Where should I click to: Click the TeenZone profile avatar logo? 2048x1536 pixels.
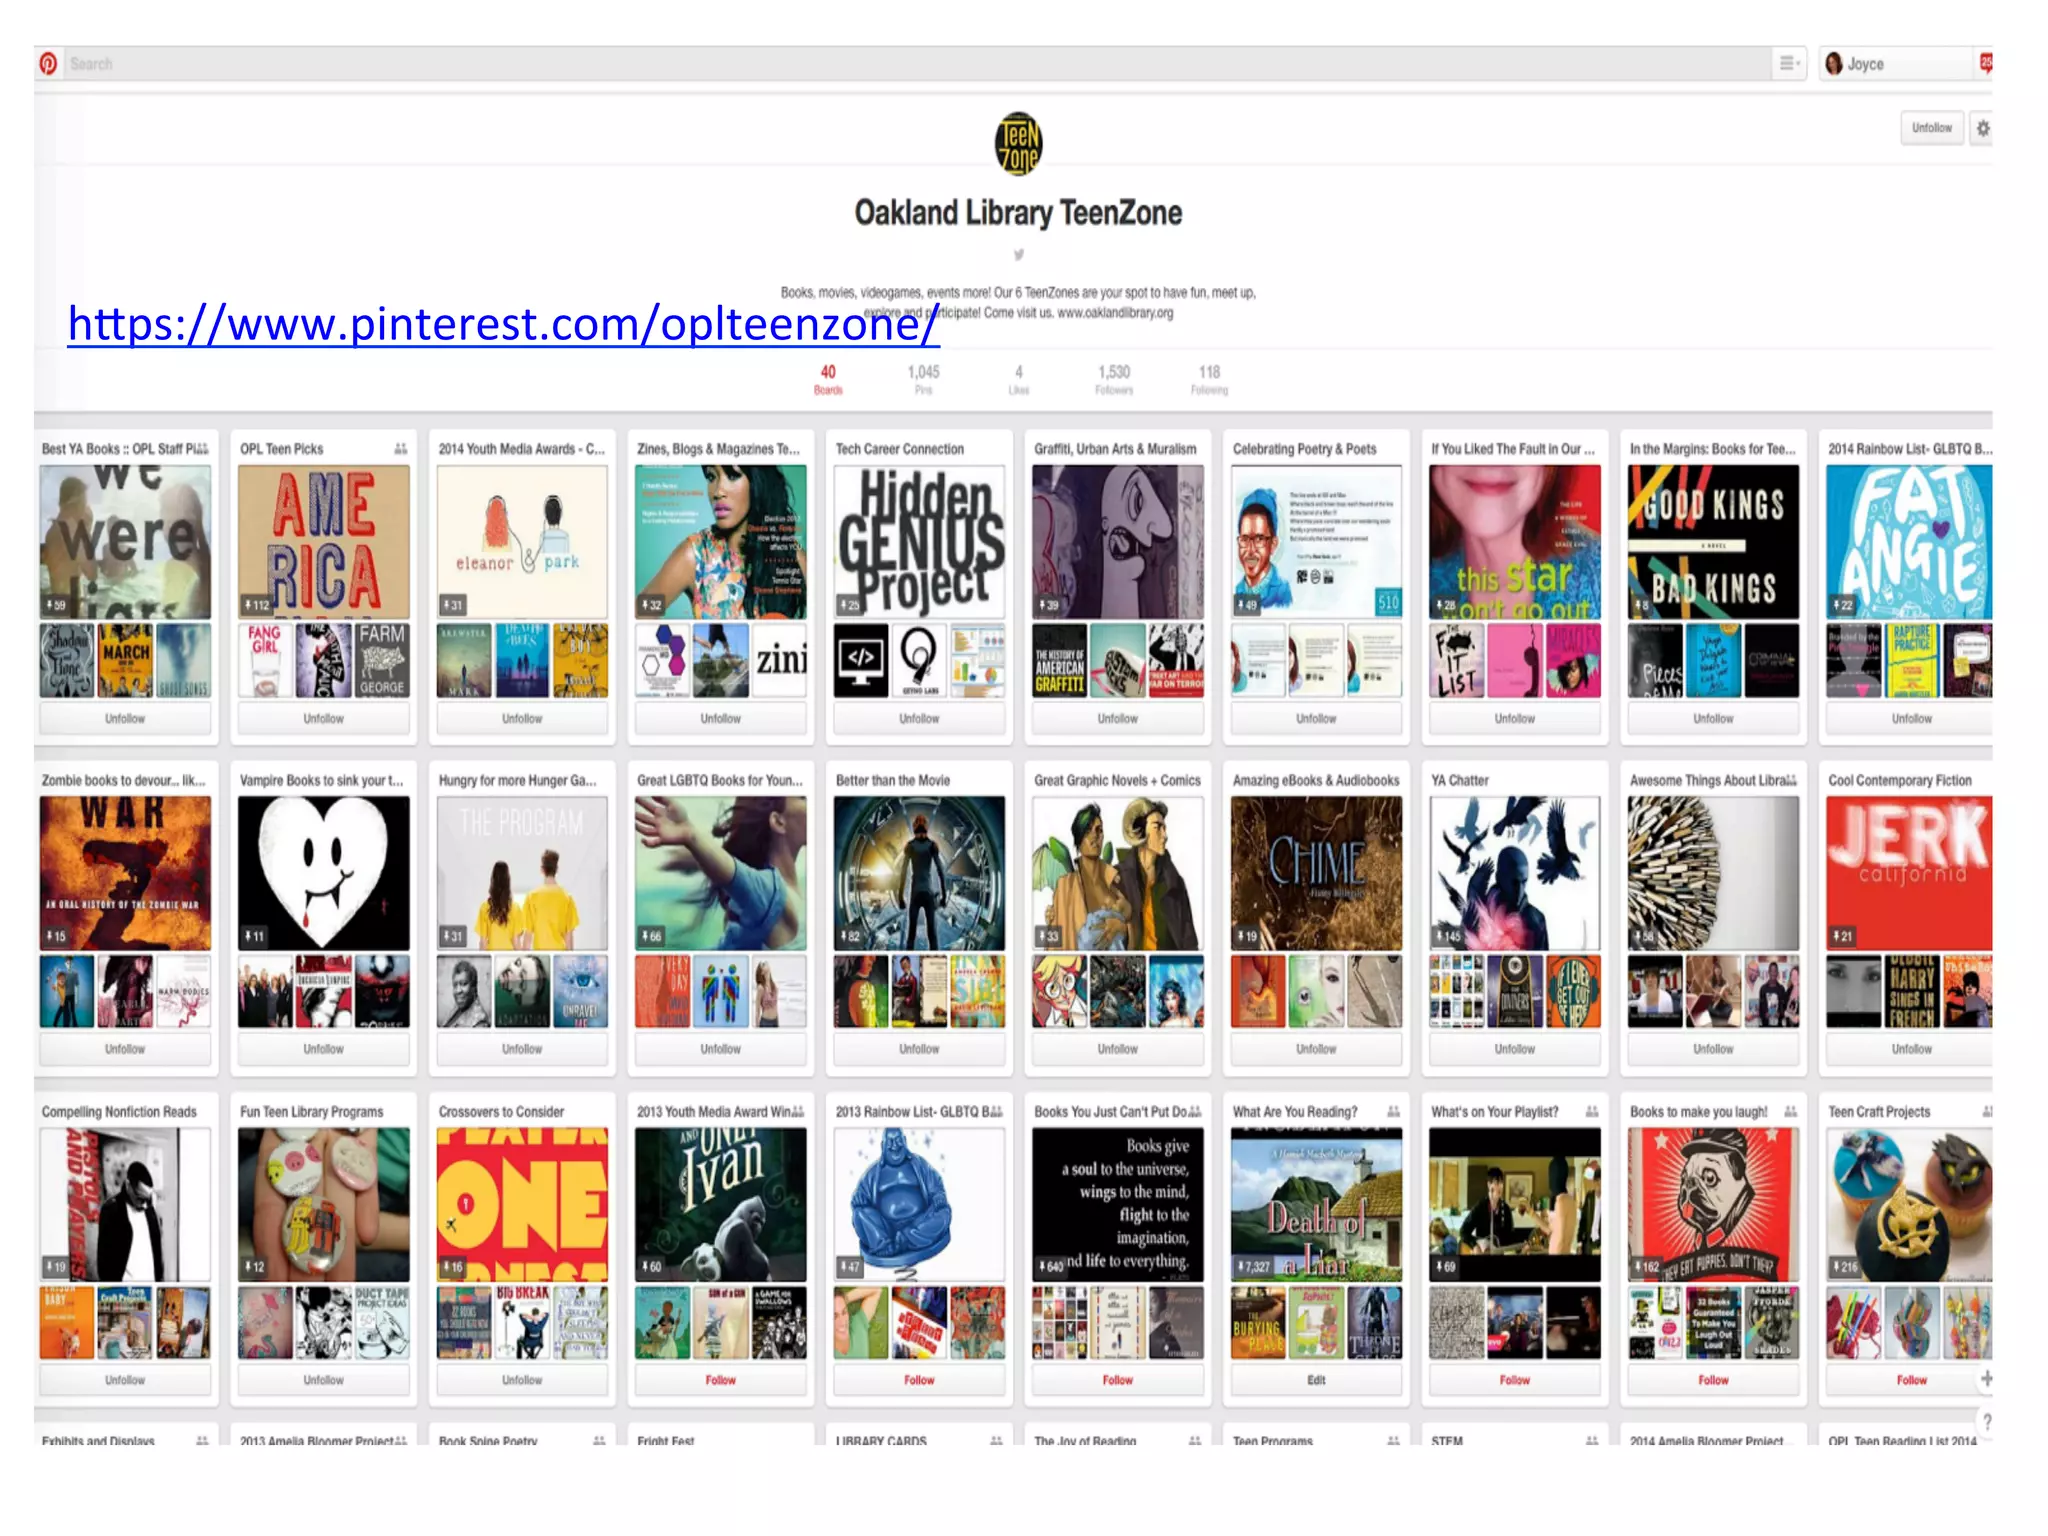click(1018, 144)
